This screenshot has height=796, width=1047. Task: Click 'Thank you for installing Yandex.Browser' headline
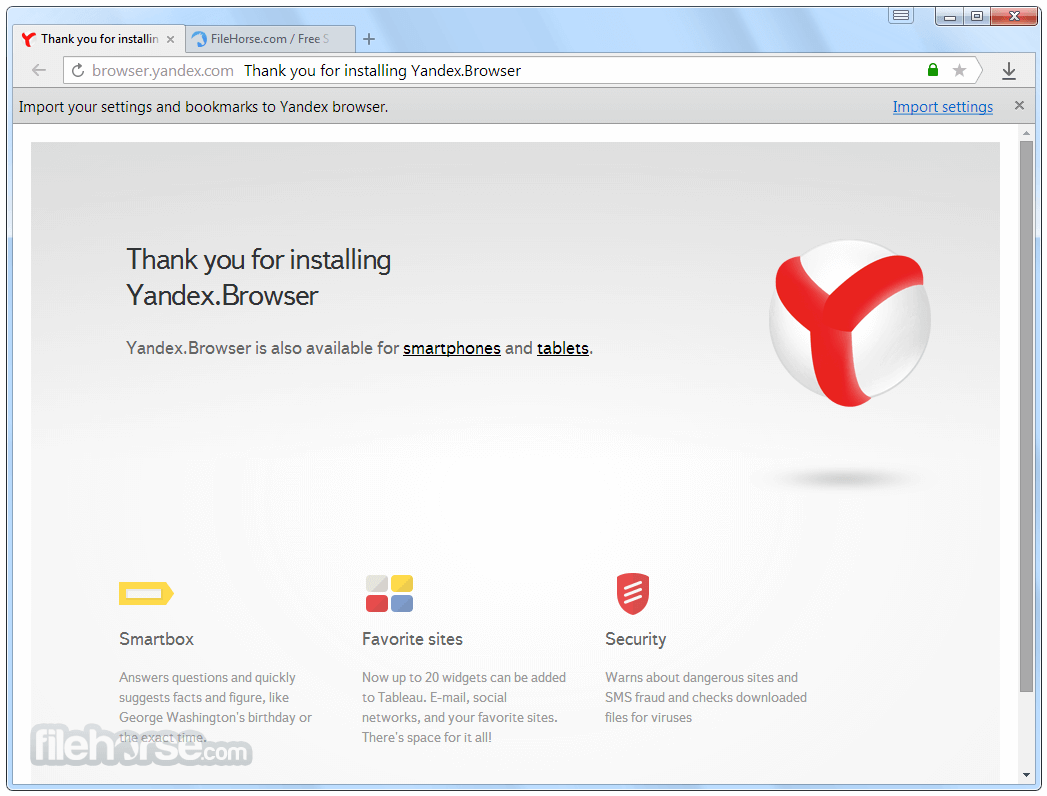coord(258,277)
